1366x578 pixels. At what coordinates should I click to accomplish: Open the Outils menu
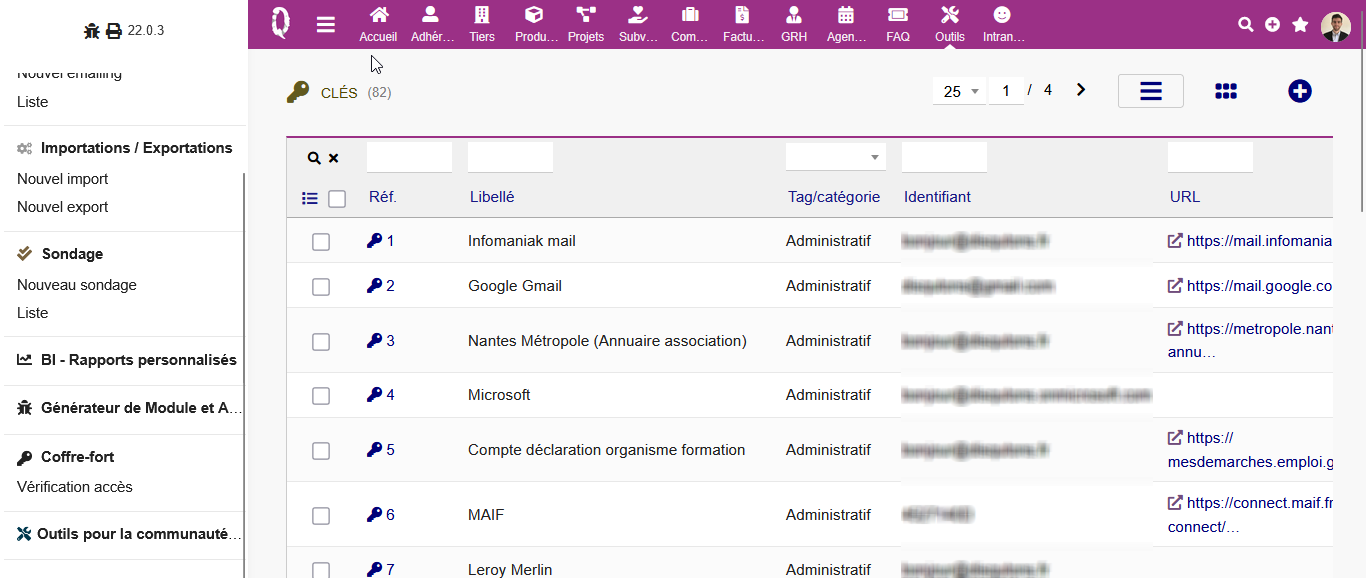[x=950, y=25]
